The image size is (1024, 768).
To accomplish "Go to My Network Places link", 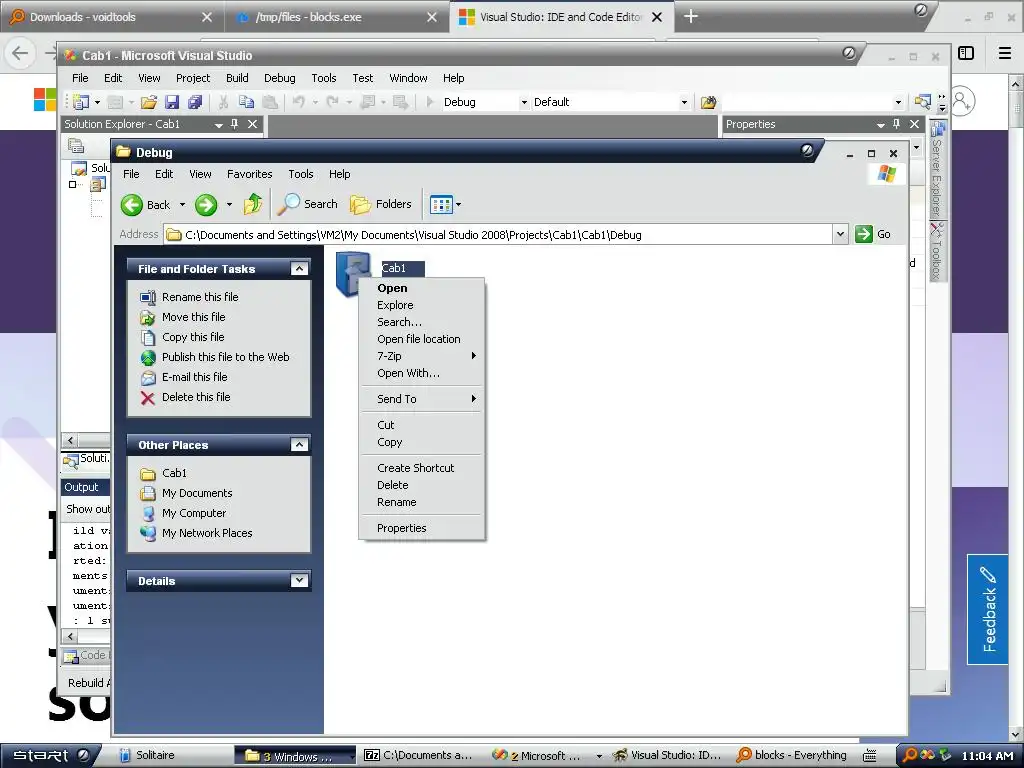I will [x=207, y=533].
